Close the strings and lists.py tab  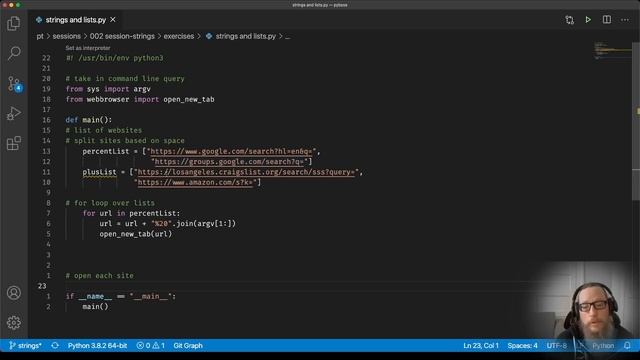113,20
